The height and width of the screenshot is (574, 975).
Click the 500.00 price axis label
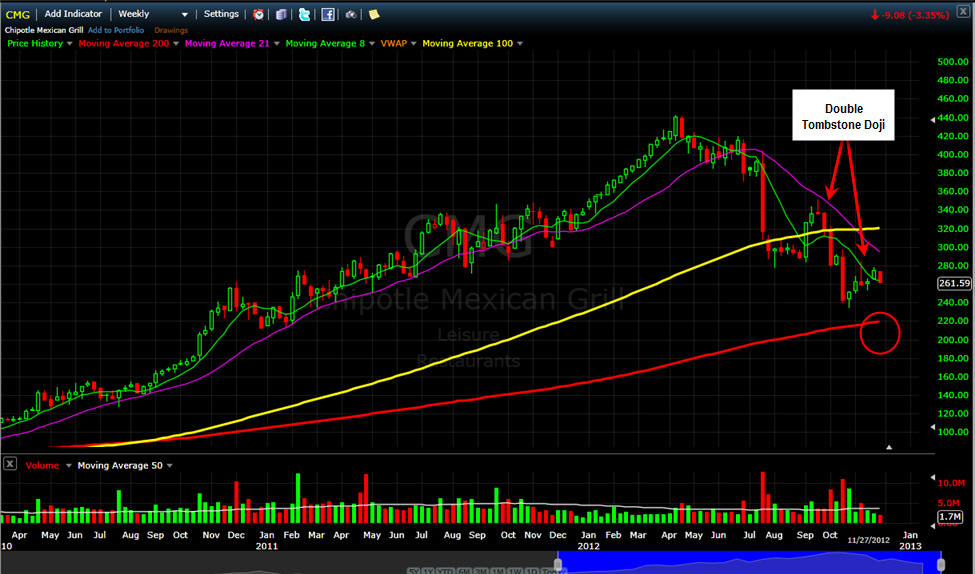[x=953, y=62]
